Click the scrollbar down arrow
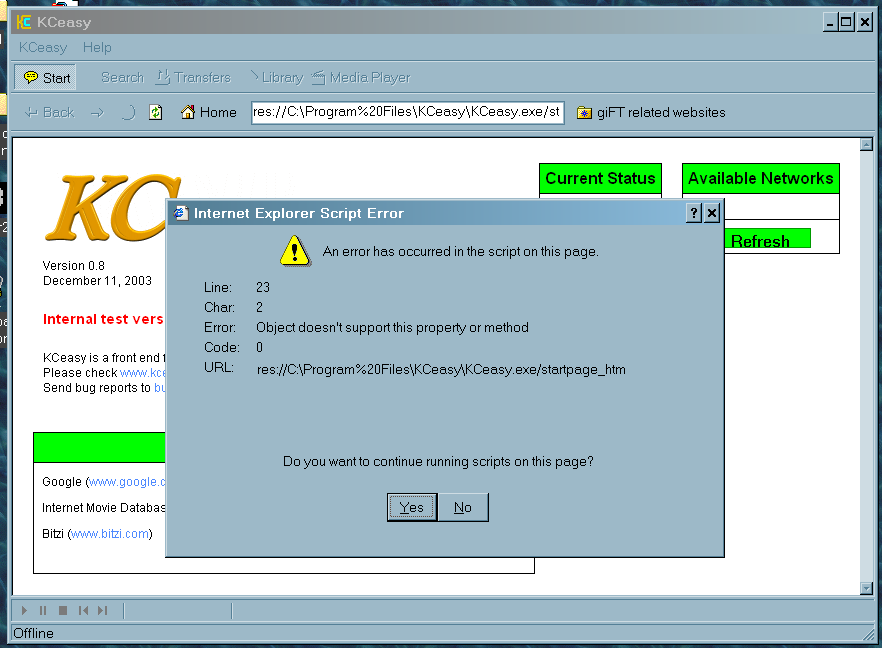Screen dimensions: 882x648 coord(866,588)
